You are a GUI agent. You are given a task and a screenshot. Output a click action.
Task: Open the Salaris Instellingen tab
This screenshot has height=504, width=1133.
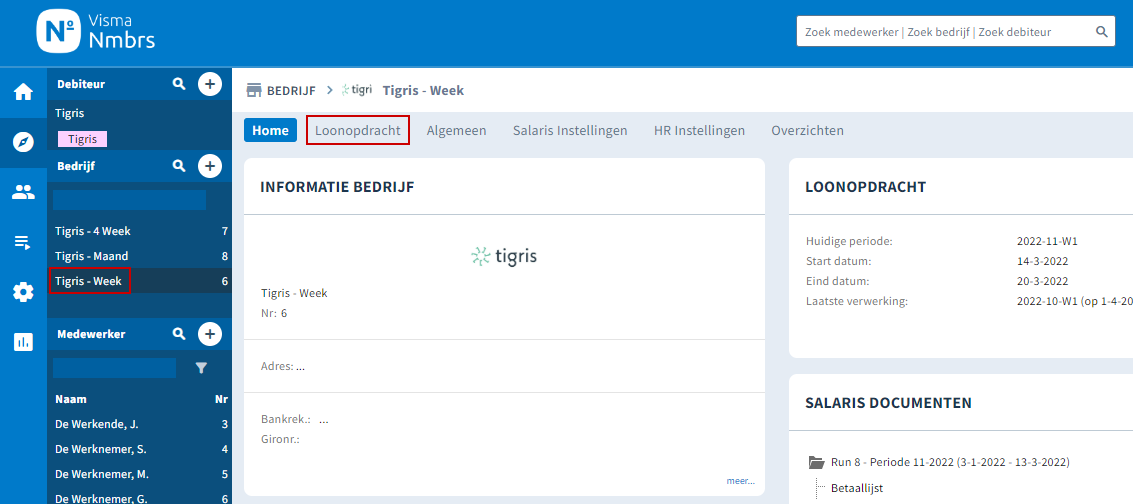click(x=570, y=131)
